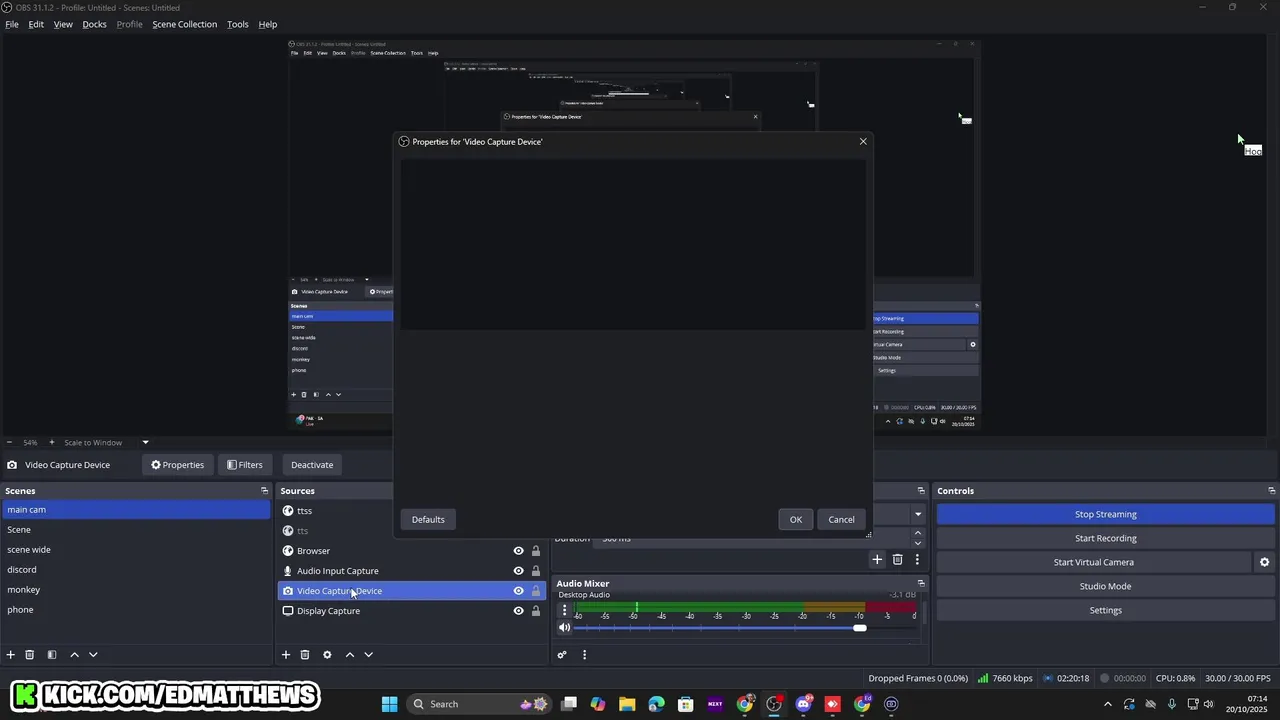1280x720 pixels.
Task: Open Settings from Controls panel
Action: [1105, 610]
